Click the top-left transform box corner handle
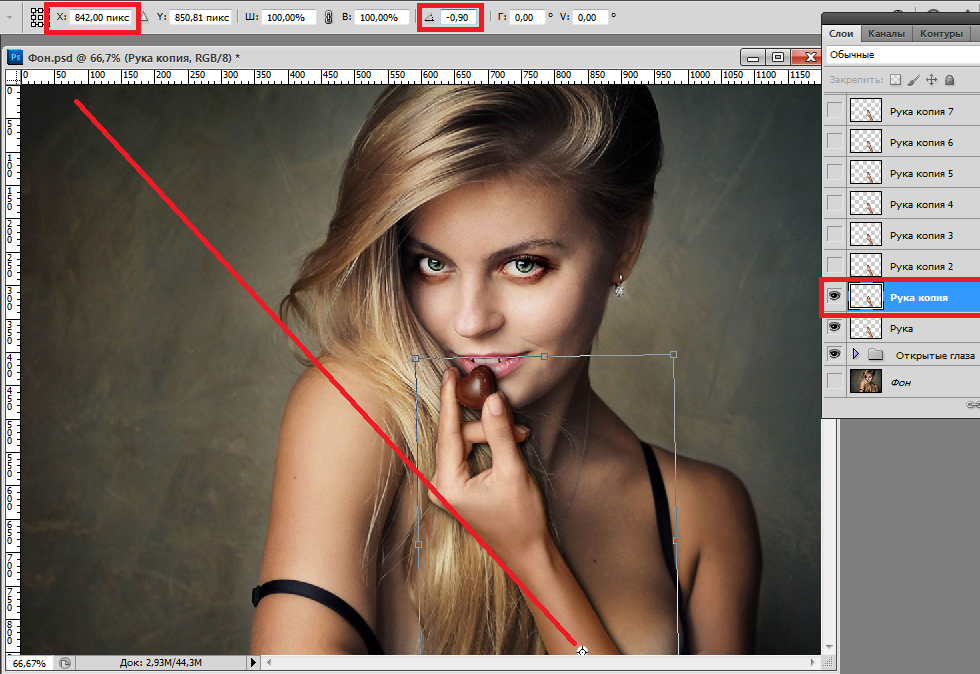Image resolution: width=980 pixels, height=674 pixels. pos(416,359)
